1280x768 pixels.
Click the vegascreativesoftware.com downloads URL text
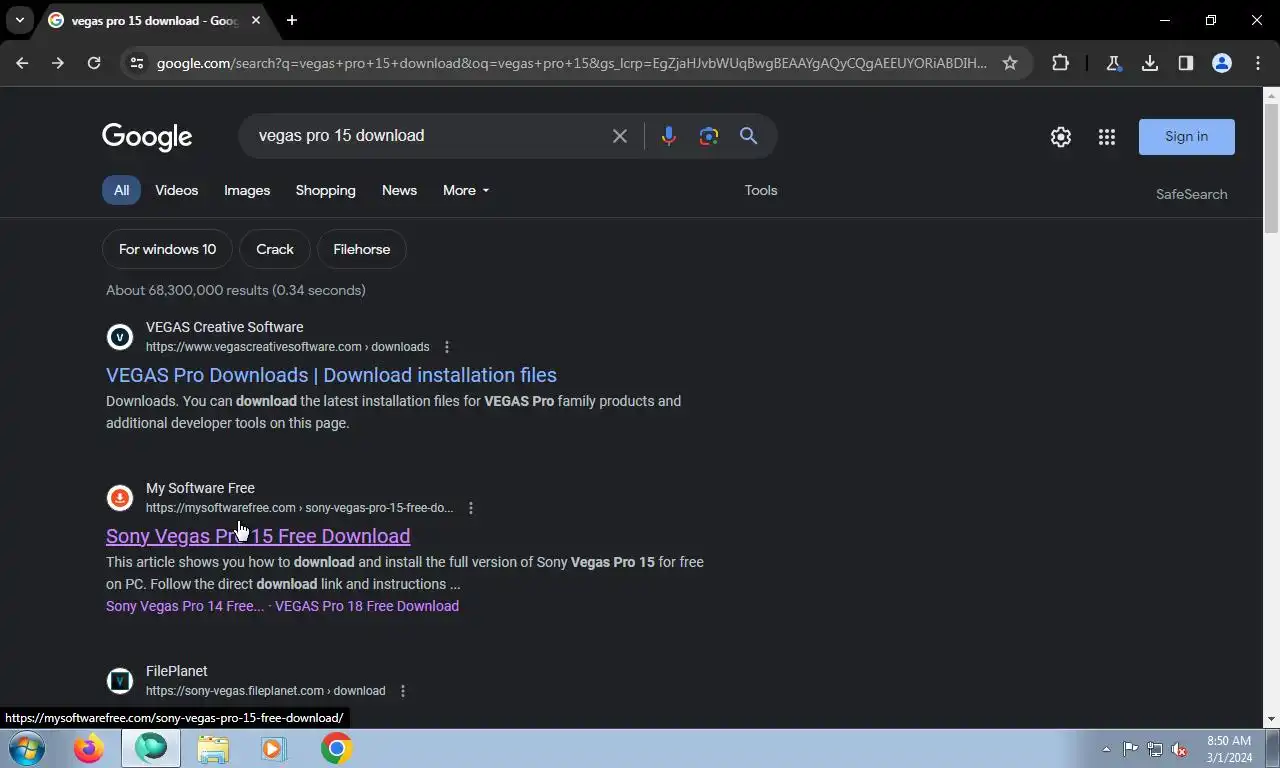[287, 347]
